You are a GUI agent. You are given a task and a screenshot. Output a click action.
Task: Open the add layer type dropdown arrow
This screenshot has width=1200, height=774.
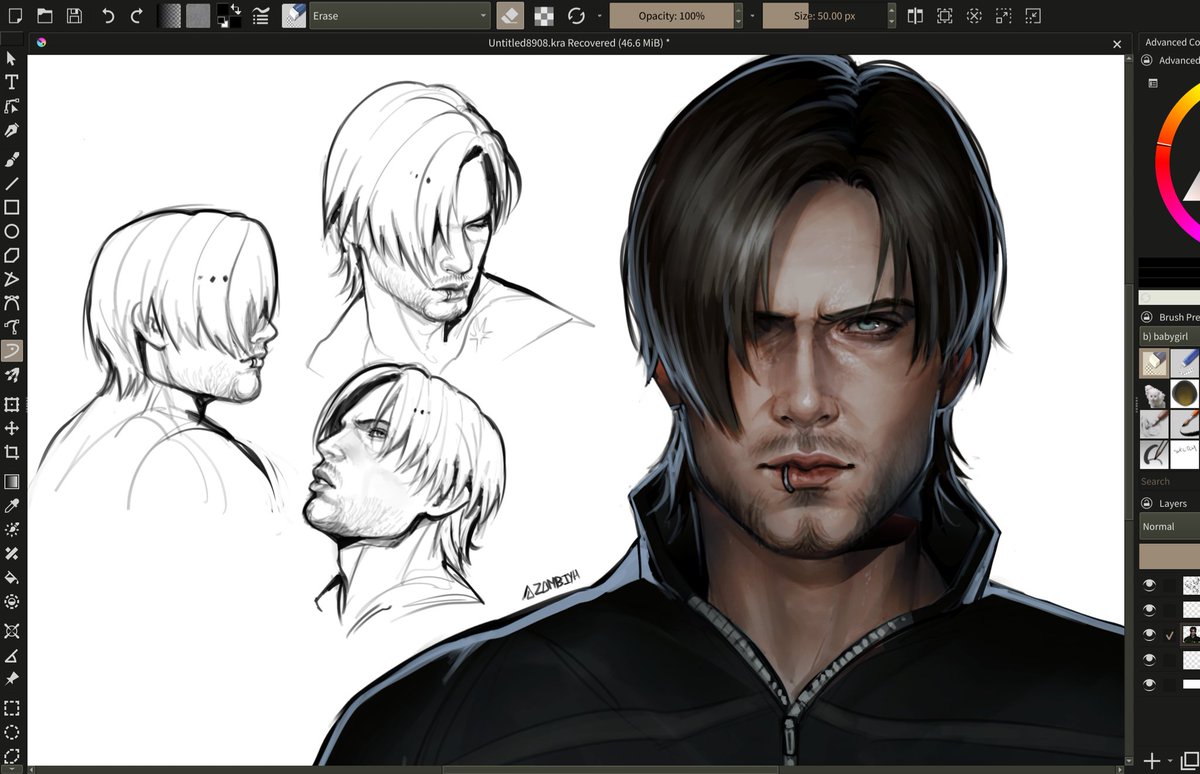coord(1169,762)
